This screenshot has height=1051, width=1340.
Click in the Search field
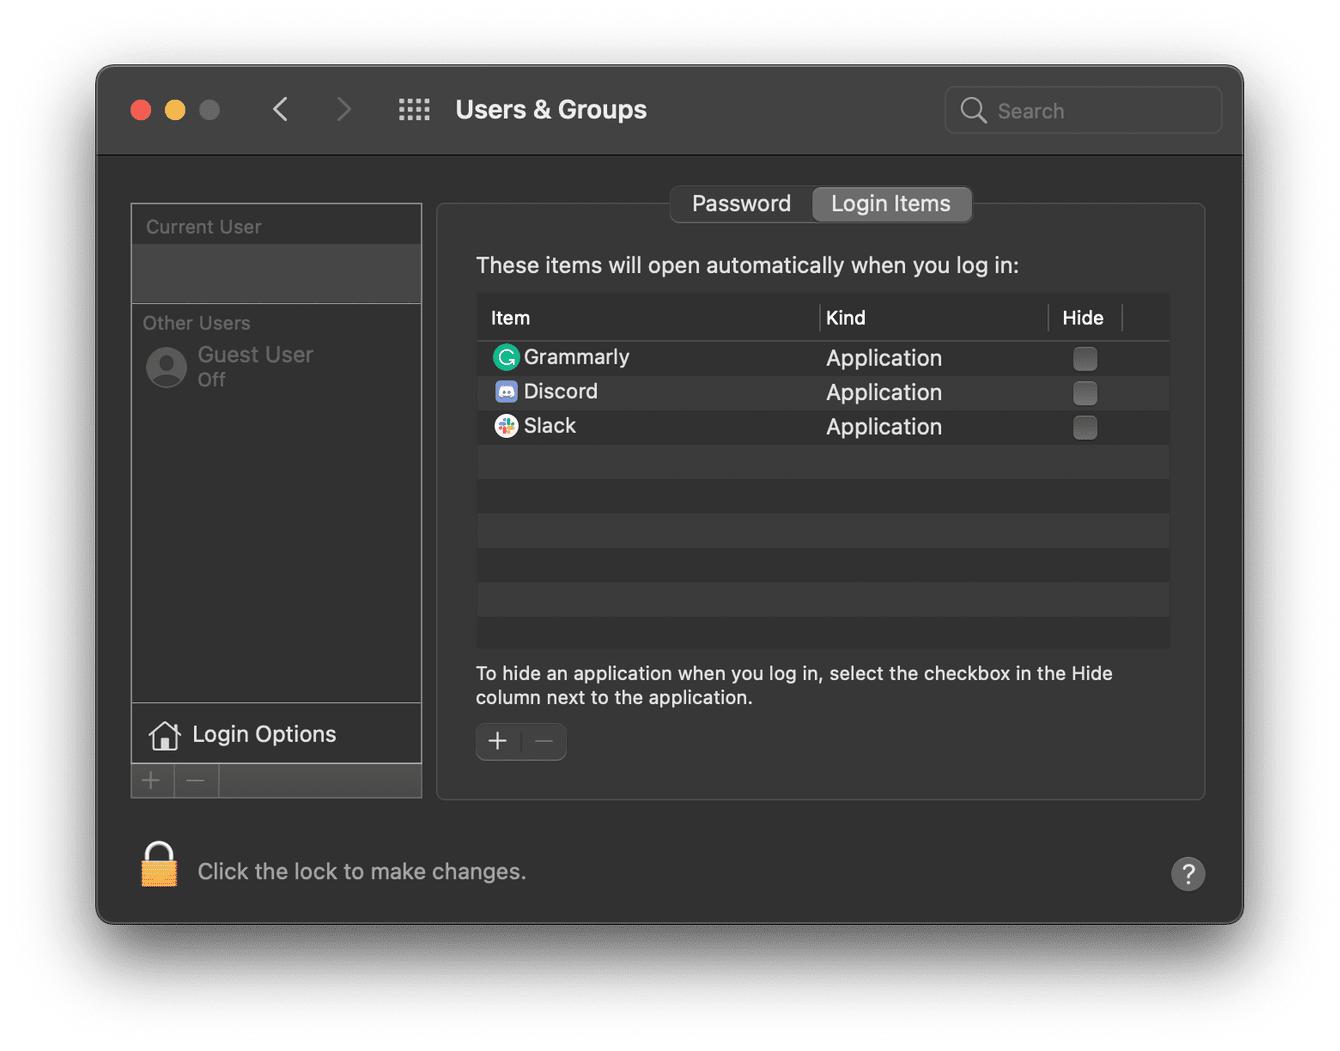tap(1083, 110)
